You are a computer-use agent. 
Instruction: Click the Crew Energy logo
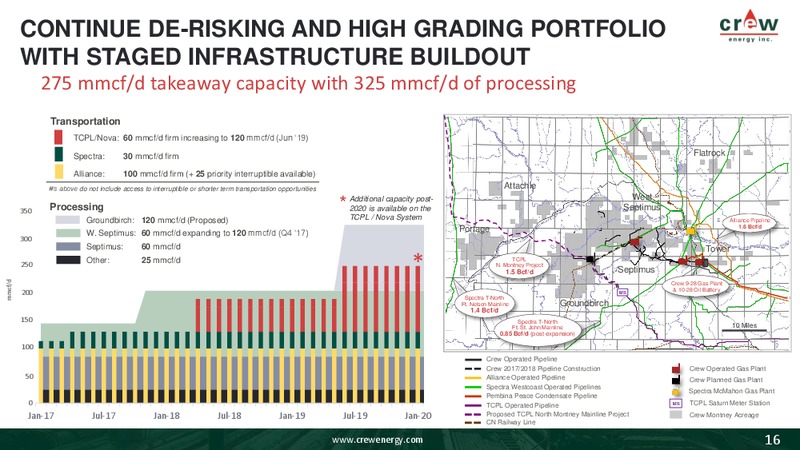pos(749,26)
